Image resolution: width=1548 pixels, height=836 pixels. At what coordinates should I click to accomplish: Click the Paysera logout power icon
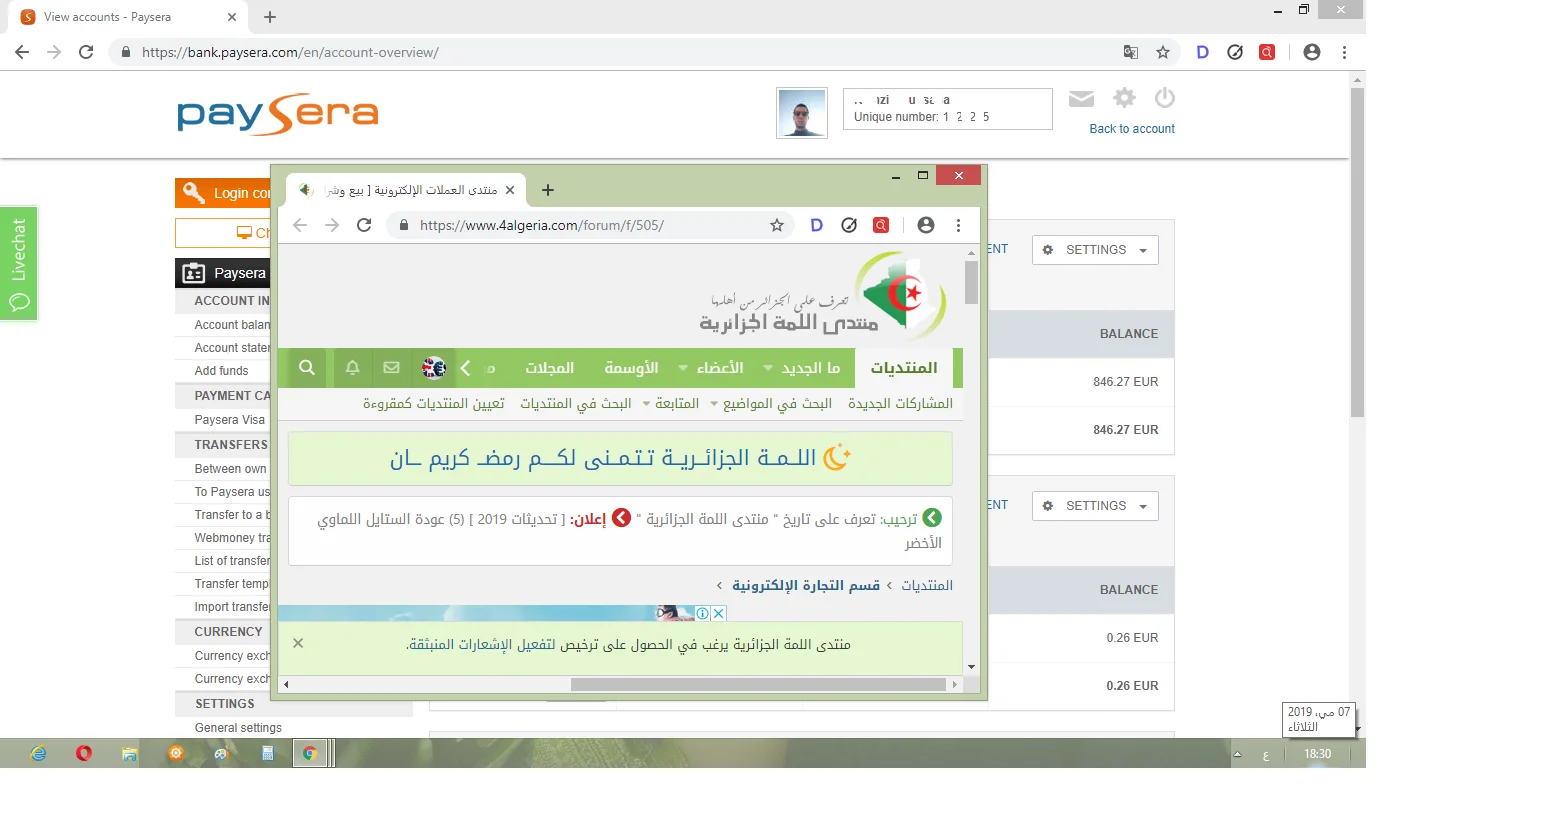(1164, 98)
